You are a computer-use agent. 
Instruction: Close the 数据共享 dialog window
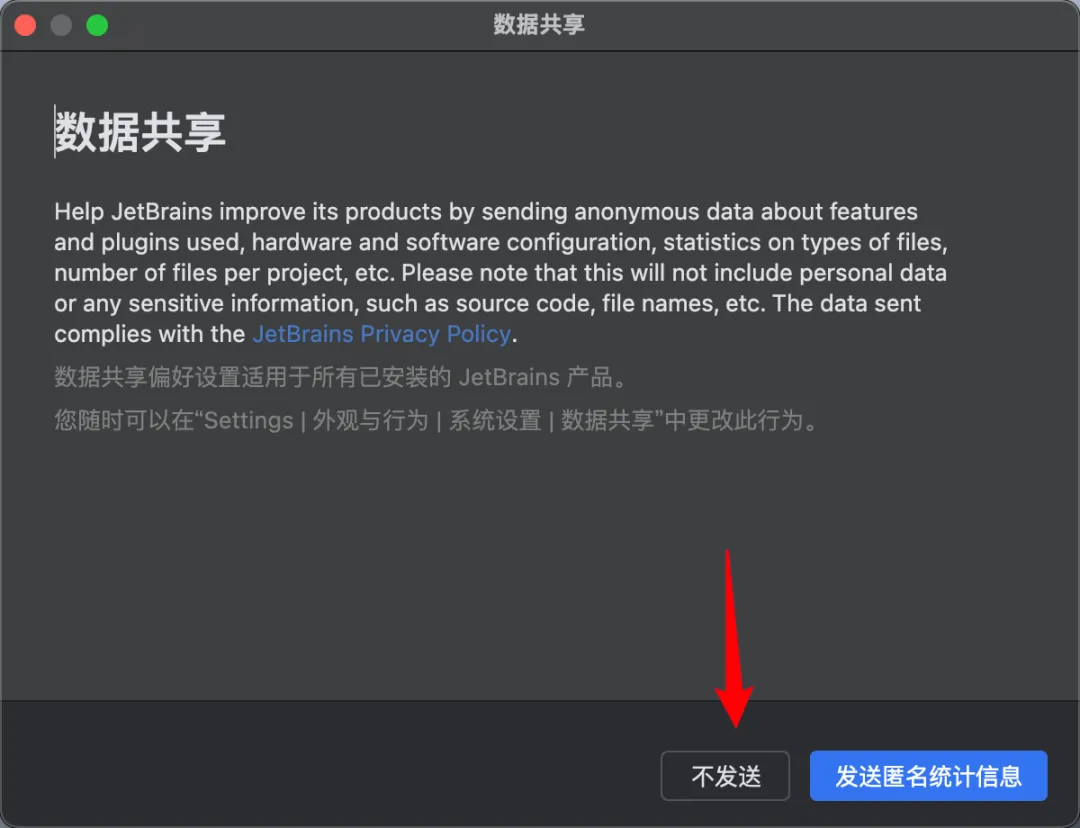pyautogui.click(x=25, y=25)
